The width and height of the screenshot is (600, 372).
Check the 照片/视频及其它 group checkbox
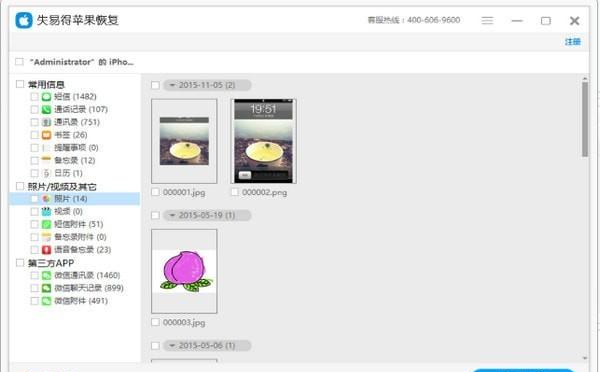[20, 186]
